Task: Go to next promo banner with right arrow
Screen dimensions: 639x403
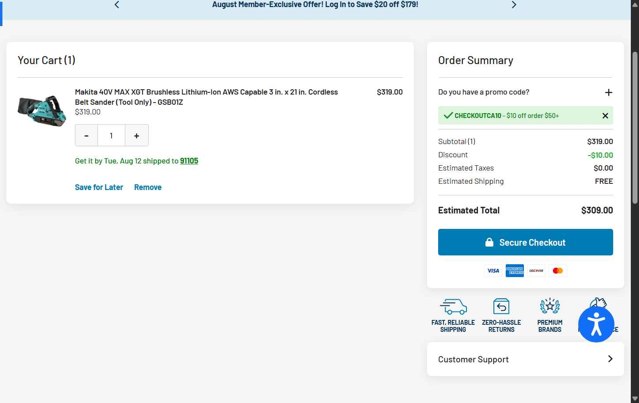Action: tap(513, 5)
